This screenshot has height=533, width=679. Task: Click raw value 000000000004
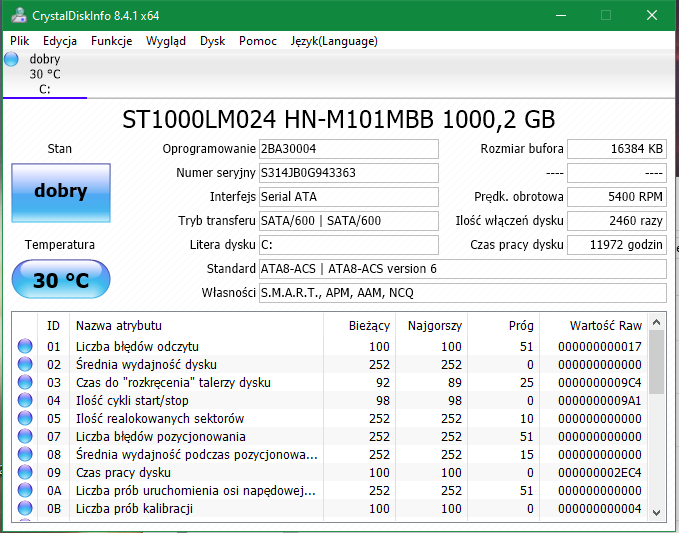click(600, 508)
